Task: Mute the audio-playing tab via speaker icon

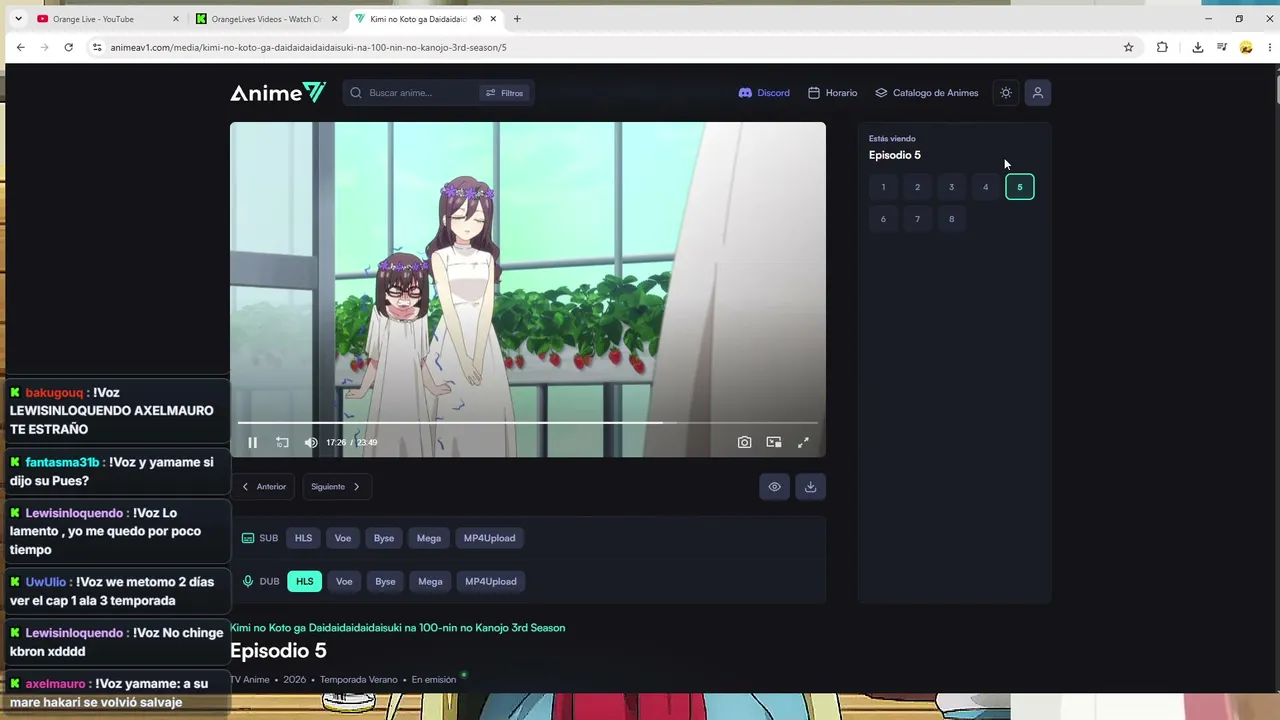Action: pos(477,19)
